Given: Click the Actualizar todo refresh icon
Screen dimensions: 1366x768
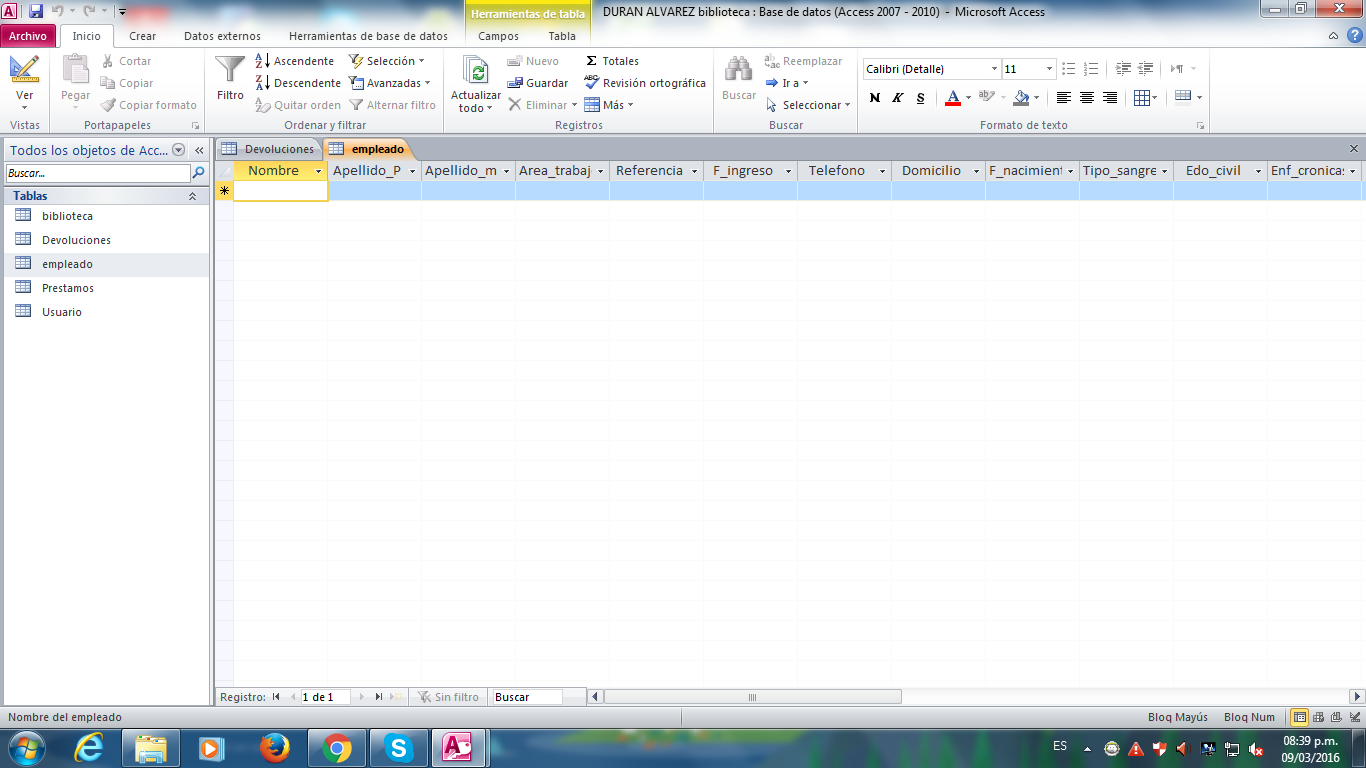Looking at the screenshot, I should (x=476, y=72).
